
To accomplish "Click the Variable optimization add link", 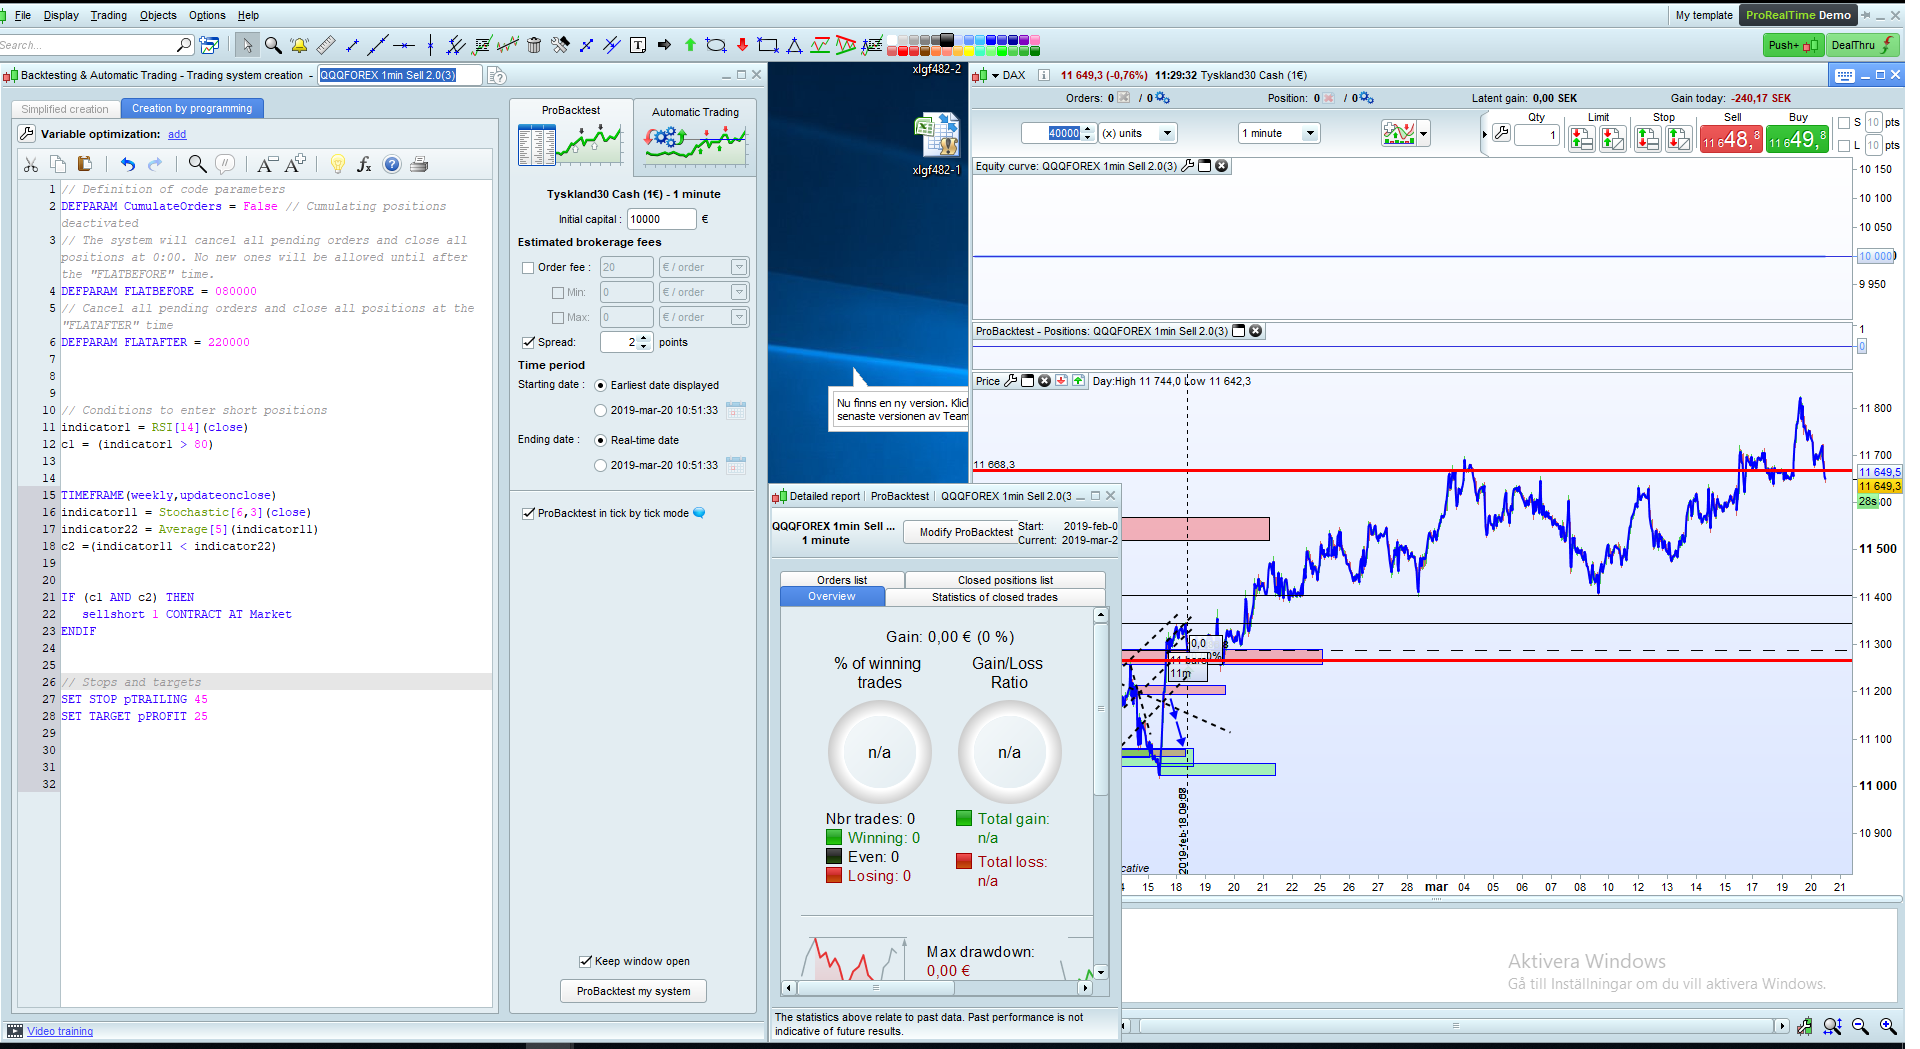I will 177,135.
